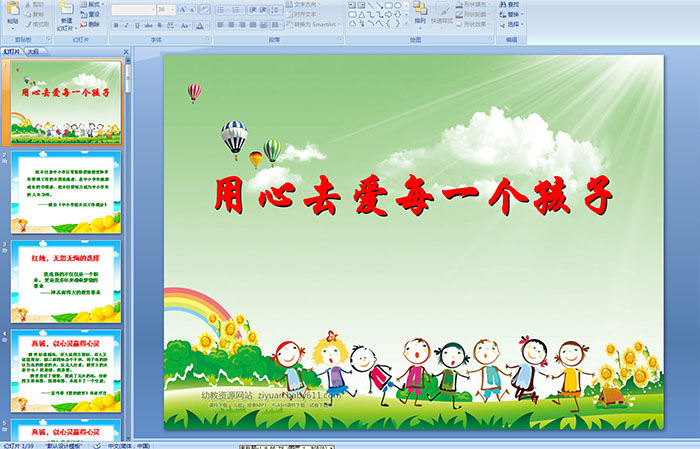Open the Font group dialog launcher

[208, 40]
